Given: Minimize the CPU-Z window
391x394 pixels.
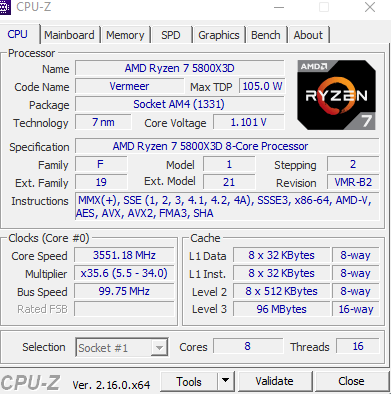Looking at the screenshot, I should 279,7.
